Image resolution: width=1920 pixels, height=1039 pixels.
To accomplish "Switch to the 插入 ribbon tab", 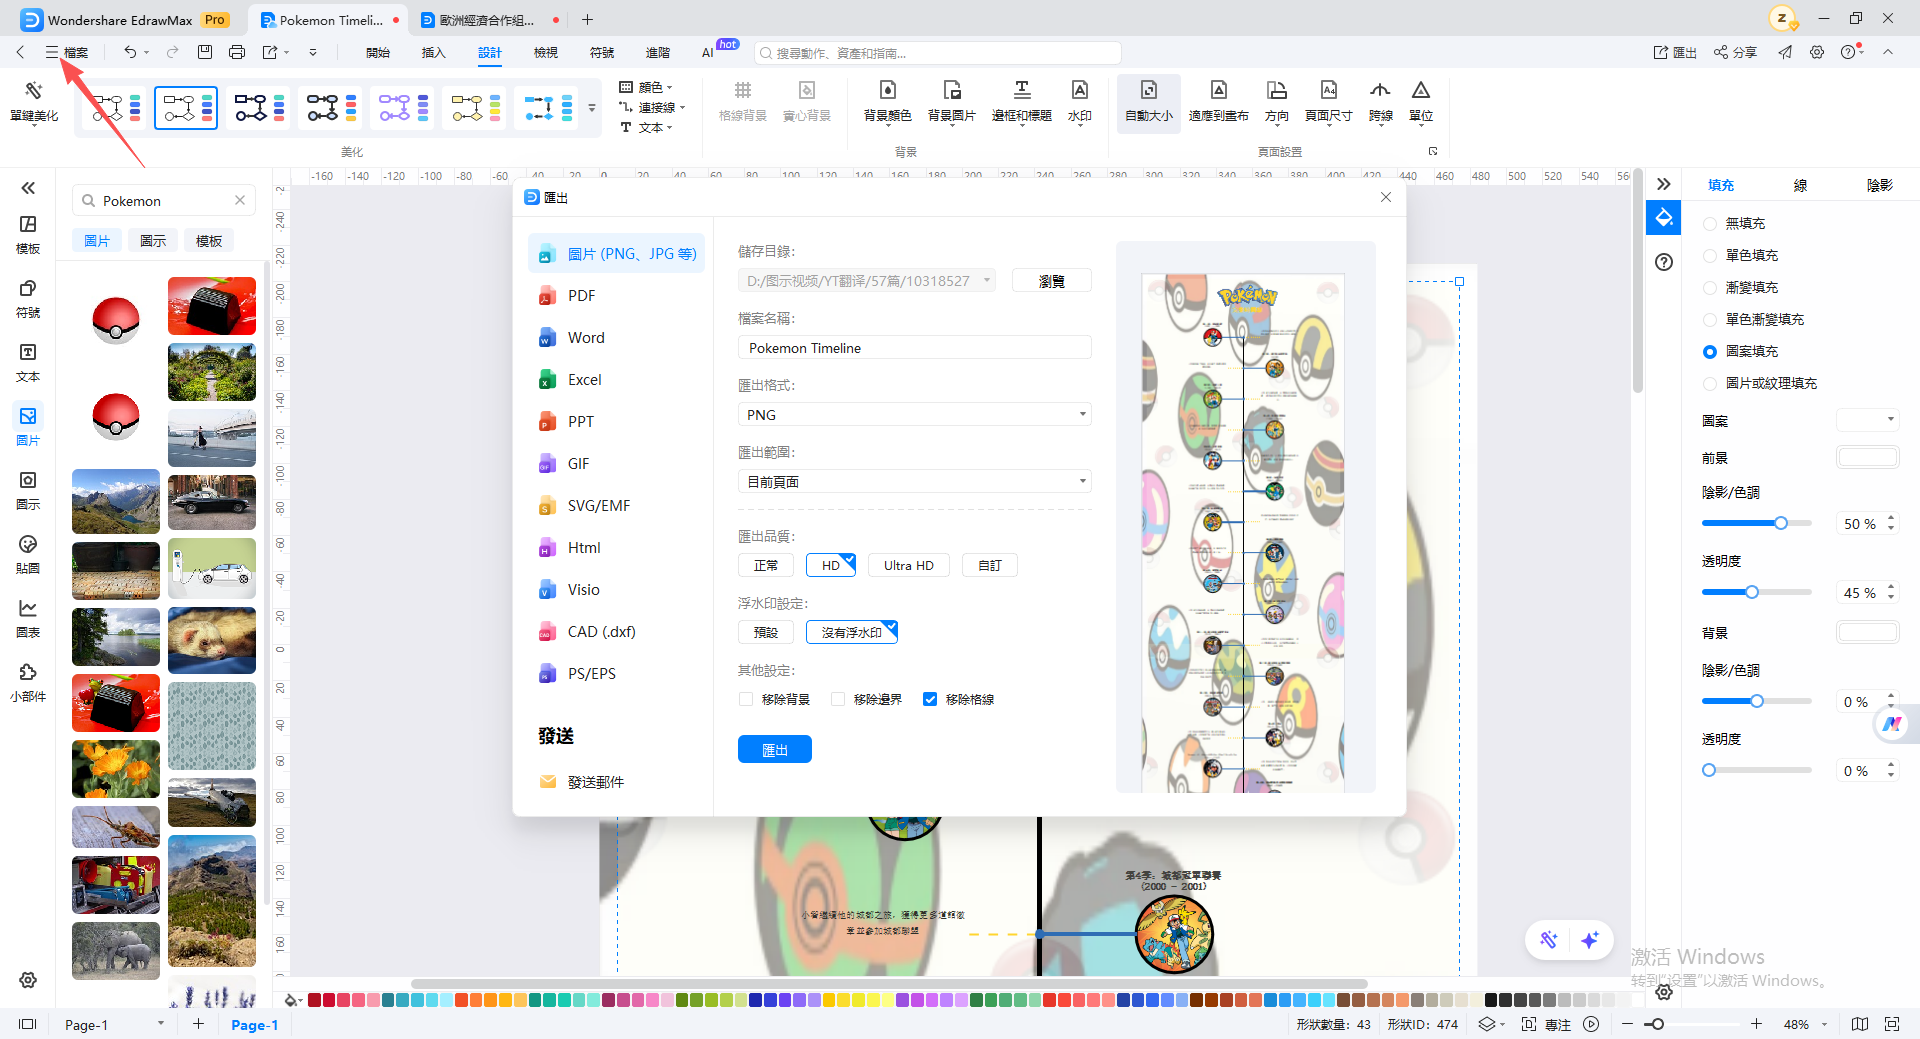I will pyautogui.click(x=434, y=52).
